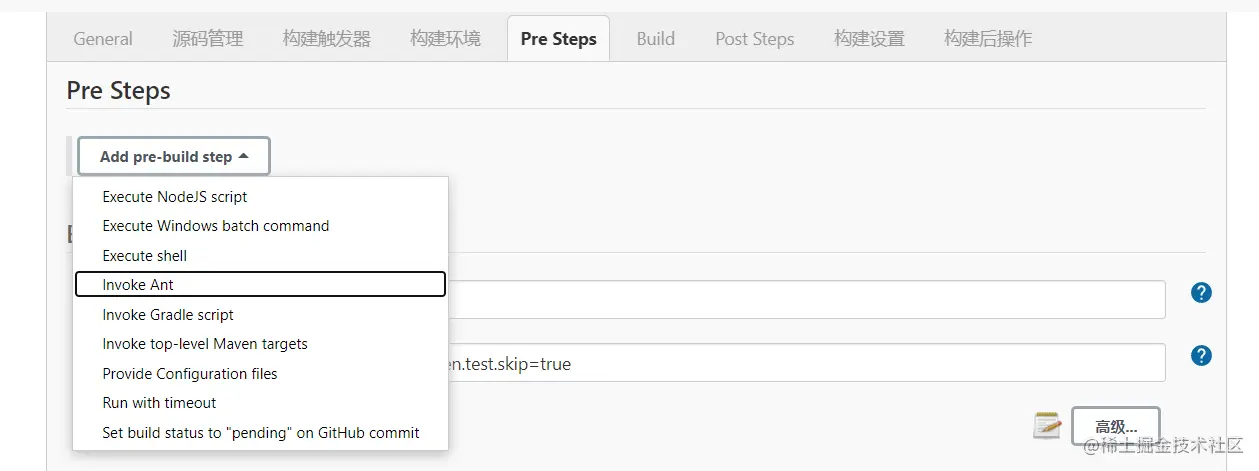1259x471 pixels.
Task: Click the notepad icon beside 高级 button
Action: click(1046, 425)
